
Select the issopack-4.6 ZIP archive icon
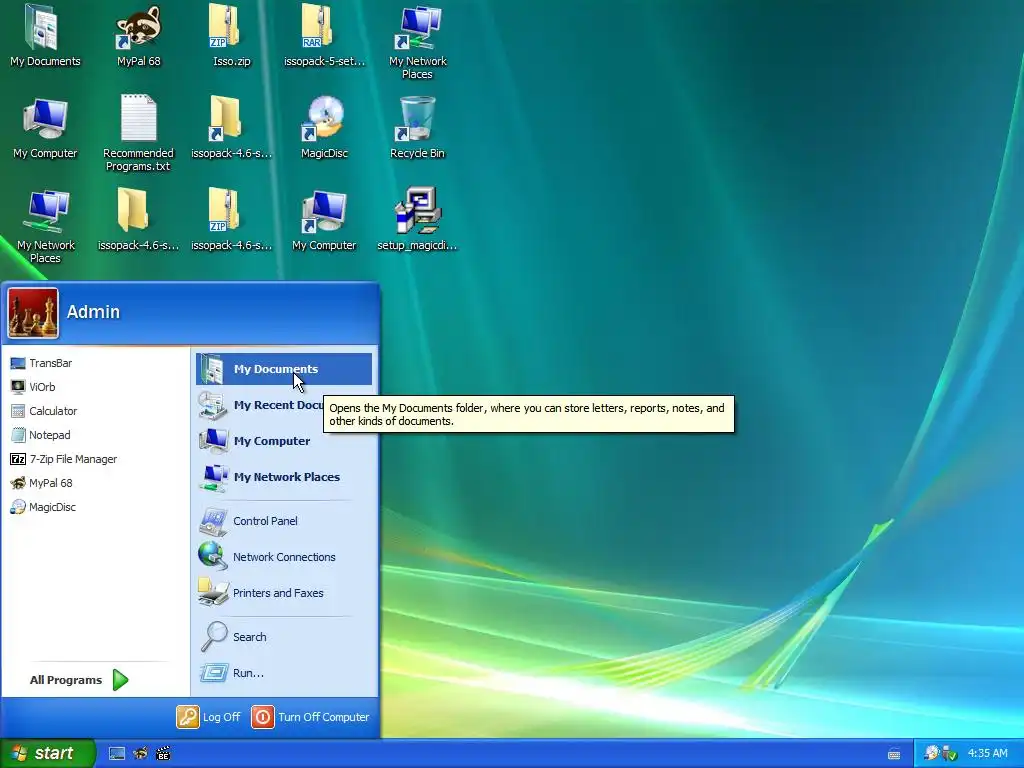click(231, 220)
